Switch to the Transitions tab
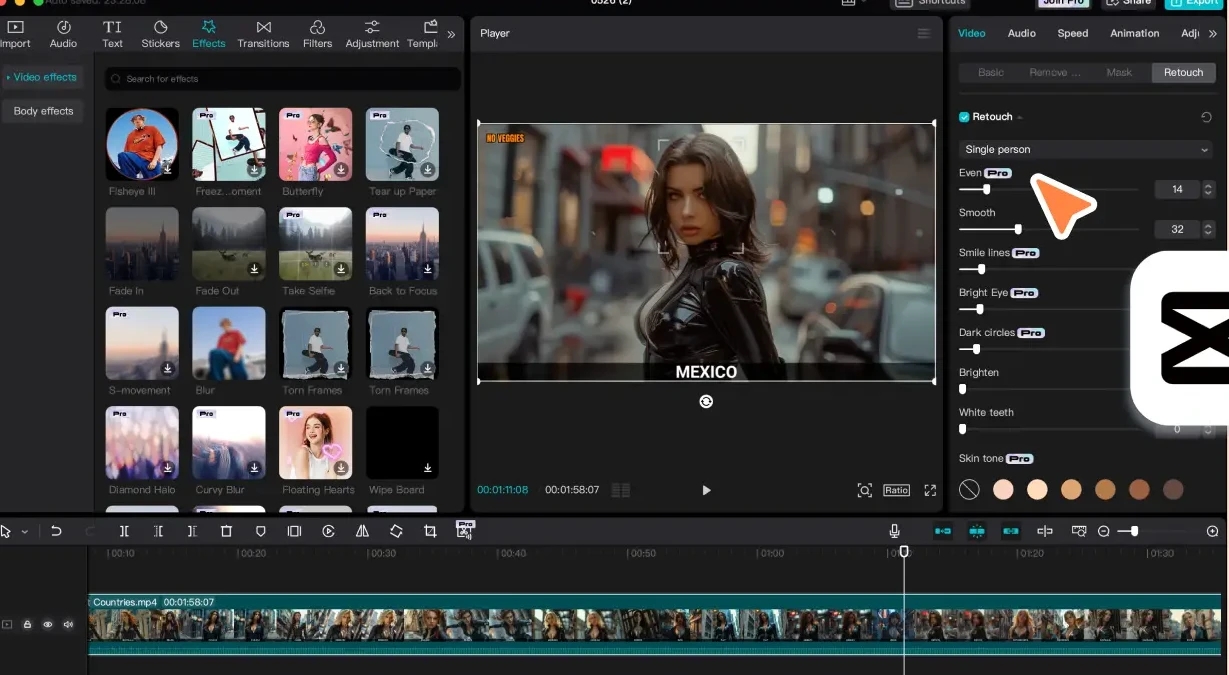This screenshot has height=675, width=1229. [x=263, y=33]
